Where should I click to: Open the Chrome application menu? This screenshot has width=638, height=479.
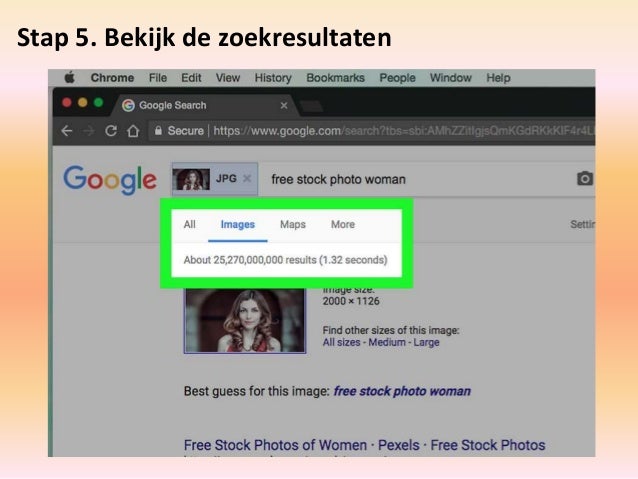(x=112, y=78)
